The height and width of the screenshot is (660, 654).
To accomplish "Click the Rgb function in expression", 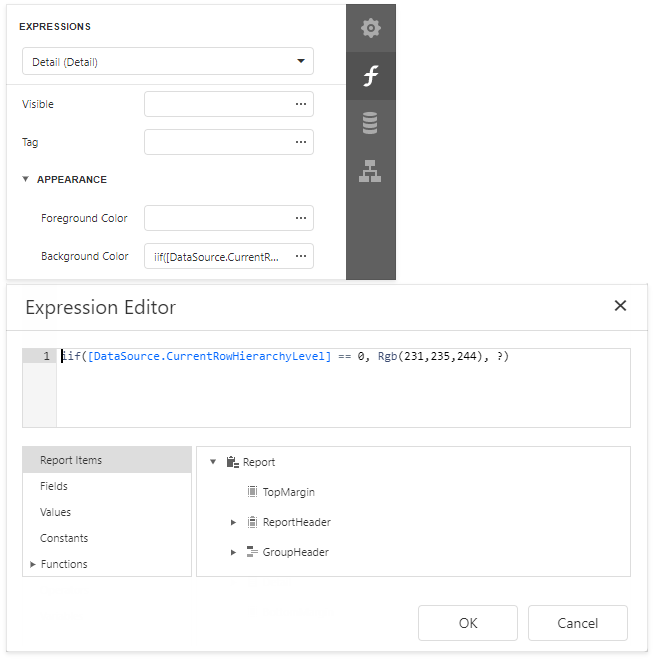I will pyautogui.click(x=387, y=356).
